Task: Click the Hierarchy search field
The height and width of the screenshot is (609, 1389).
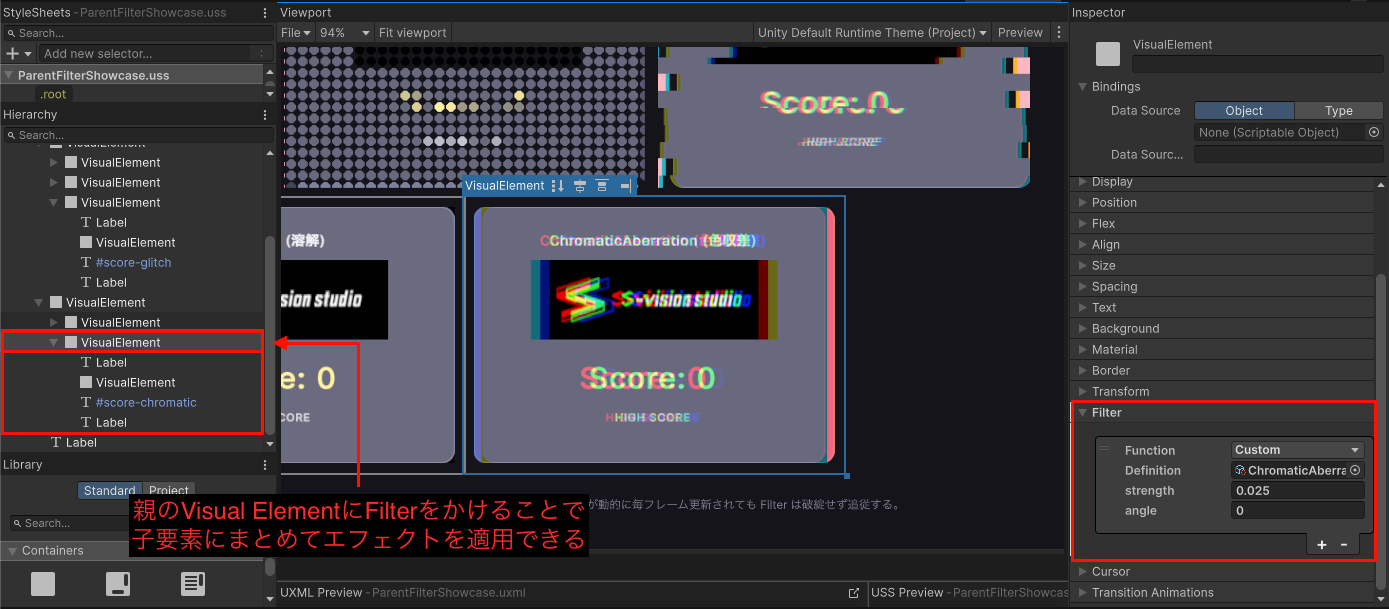Action: pyautogui.click(x=137, y=134)
